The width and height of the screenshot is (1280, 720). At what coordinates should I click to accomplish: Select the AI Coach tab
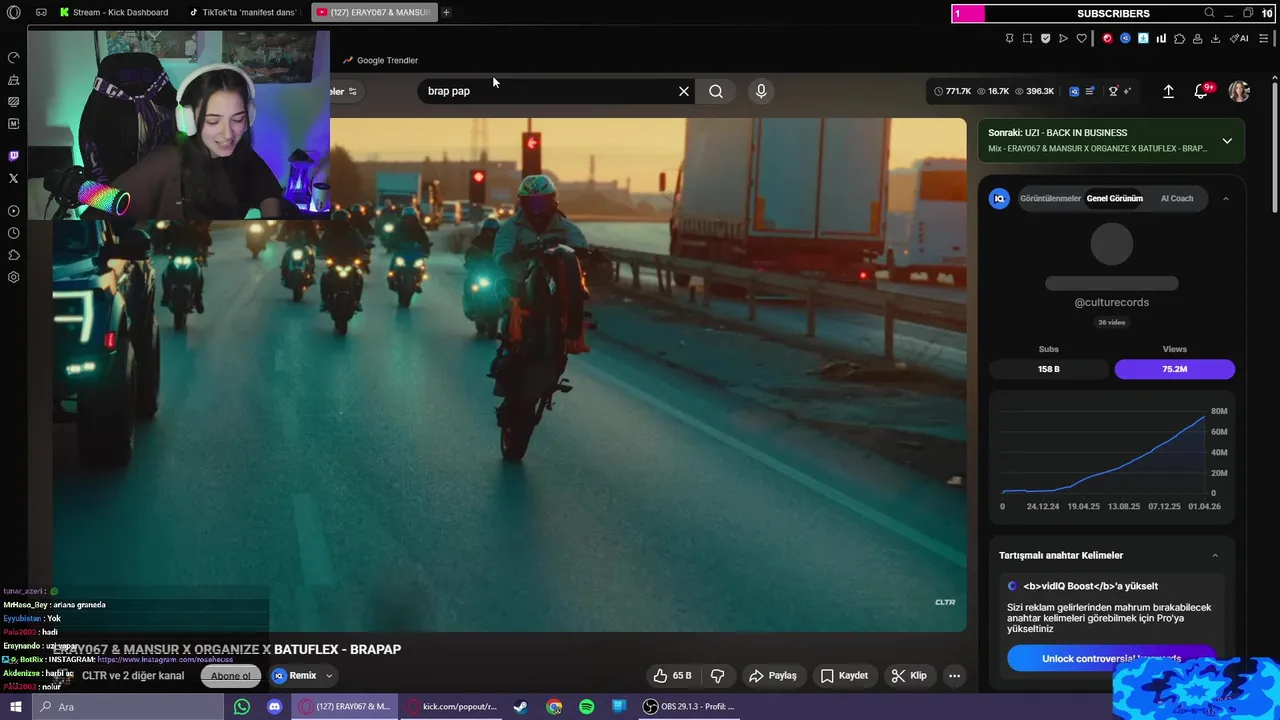[x=1177, y=199]
